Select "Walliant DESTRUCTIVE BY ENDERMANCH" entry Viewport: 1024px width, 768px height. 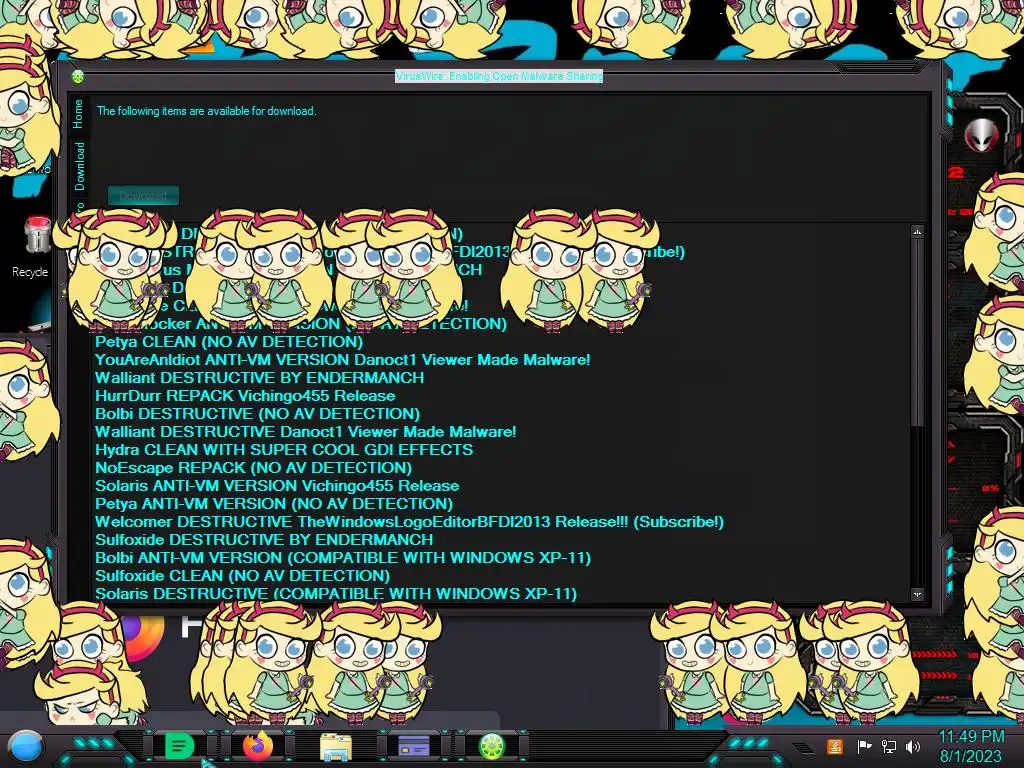coord(259,377)
